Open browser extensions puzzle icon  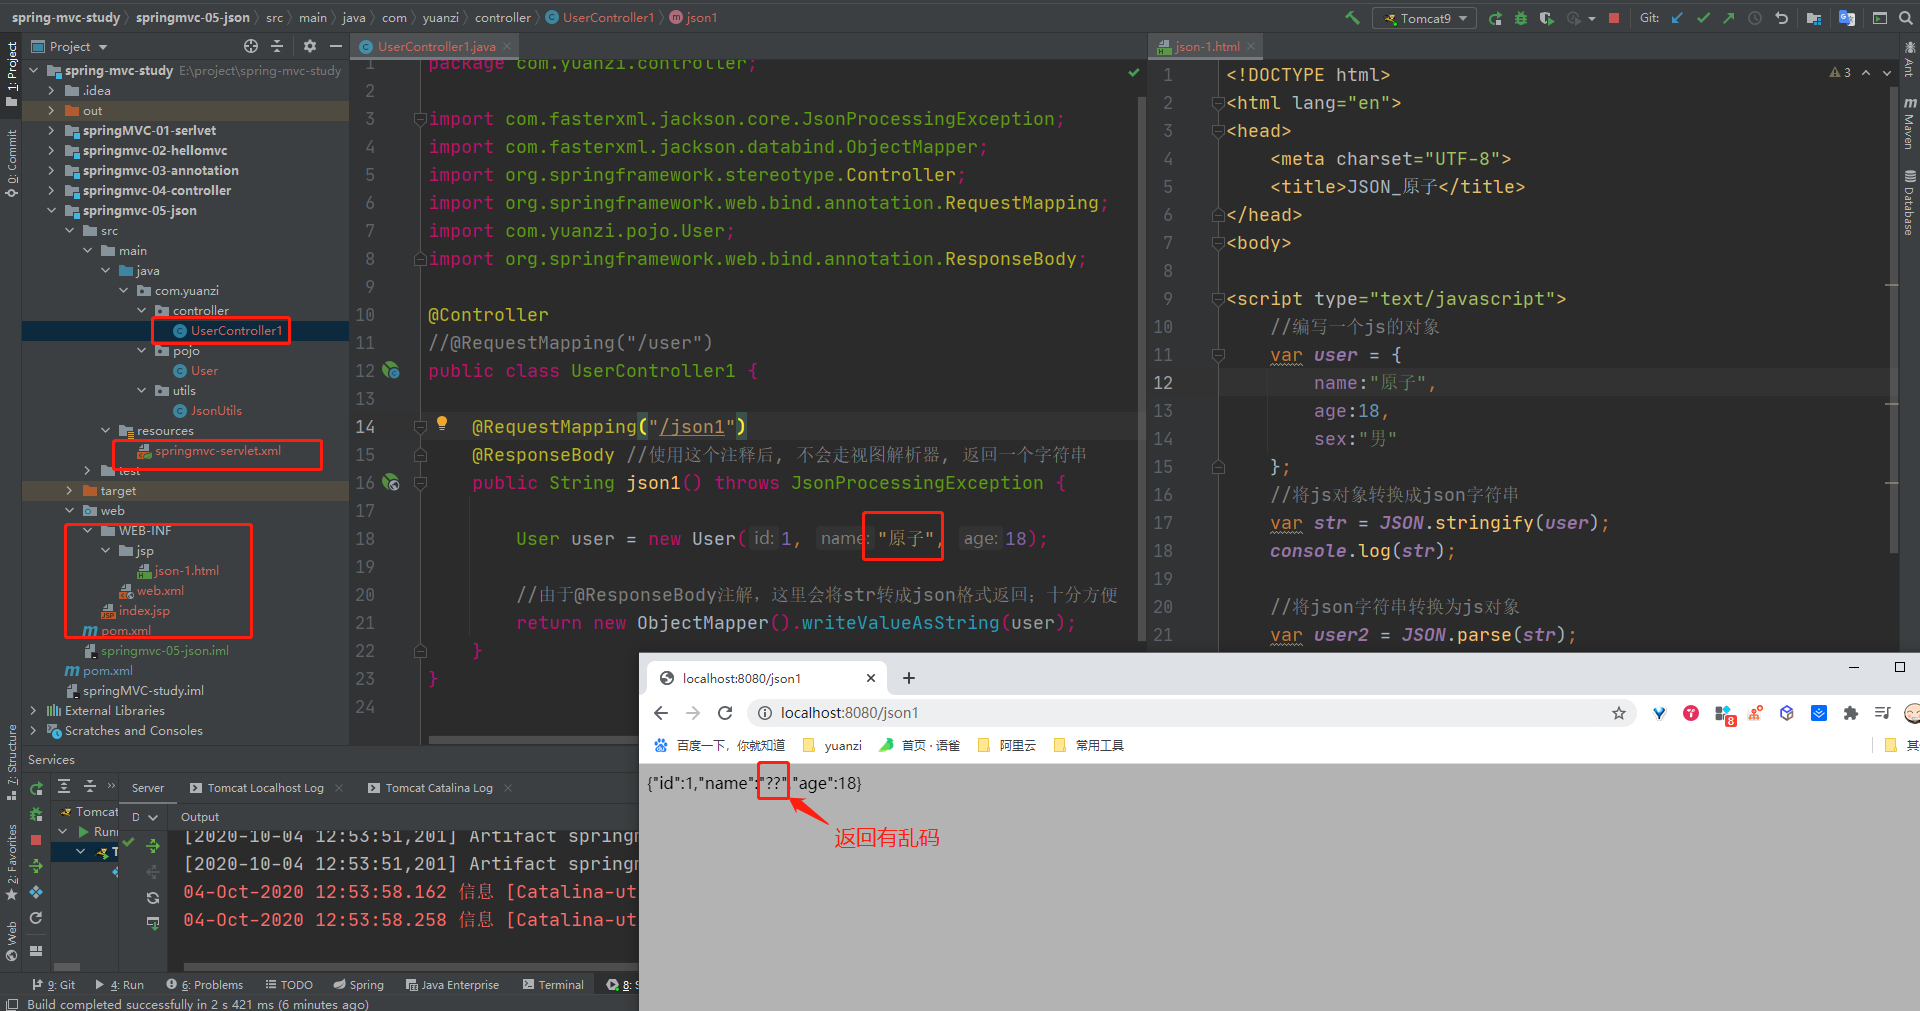coord(1850,713)
